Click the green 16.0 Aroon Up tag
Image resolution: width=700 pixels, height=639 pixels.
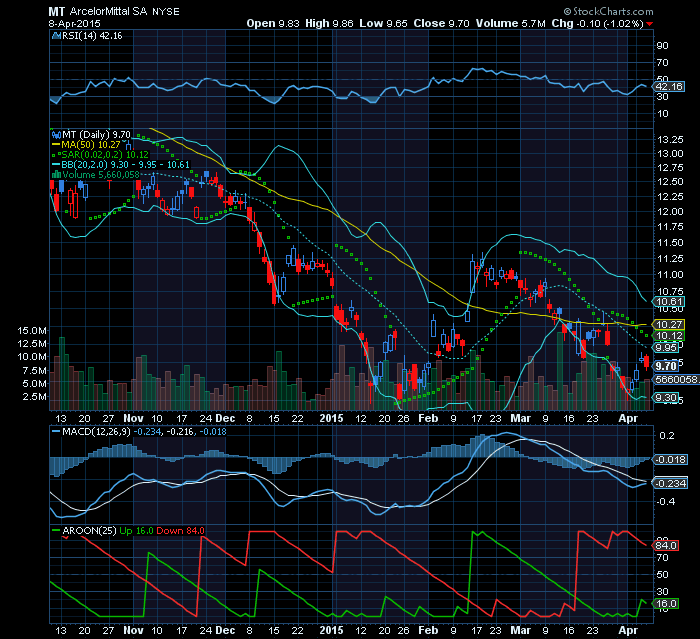click(x=666, y=604)
